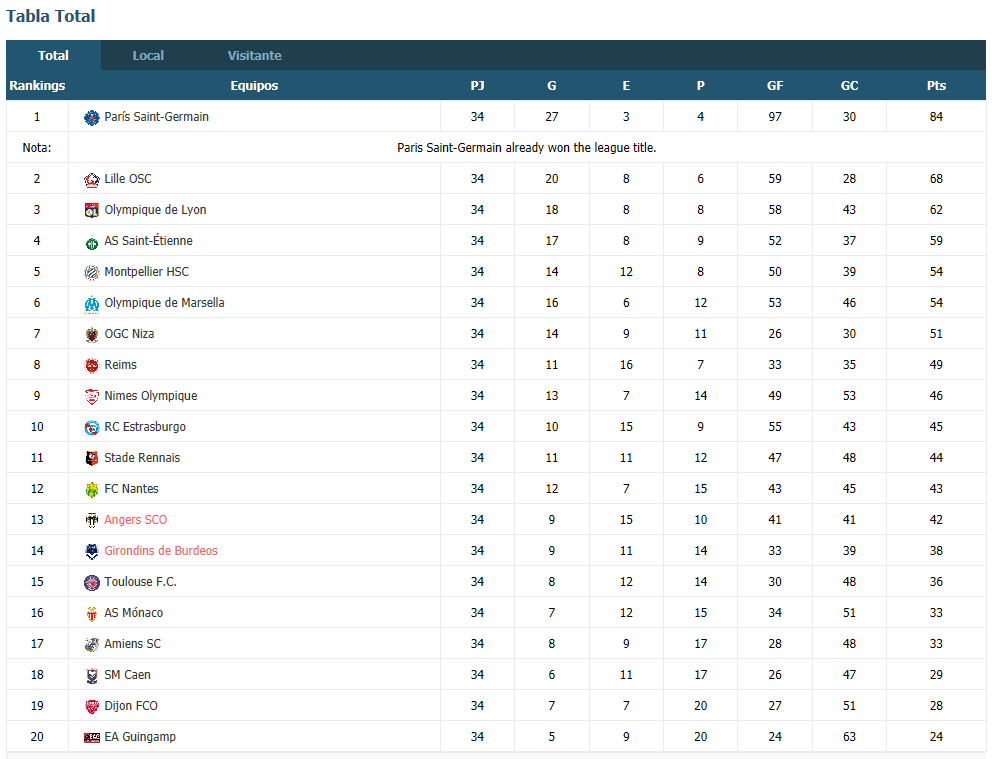This screenshot has width=992, height=759.
Task: Open the Dijon FCO team name
Action: (131, 706)
